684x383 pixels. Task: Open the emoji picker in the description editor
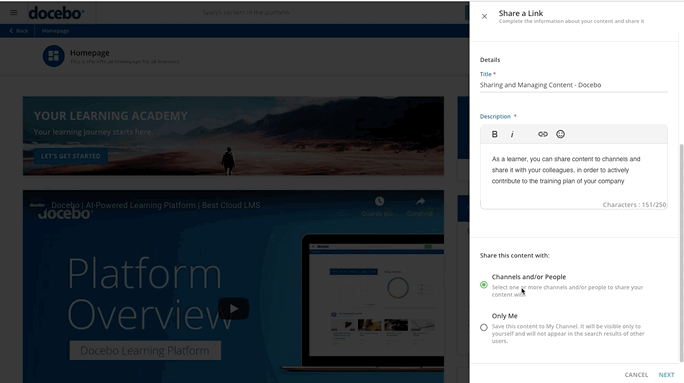coord(561,134)
